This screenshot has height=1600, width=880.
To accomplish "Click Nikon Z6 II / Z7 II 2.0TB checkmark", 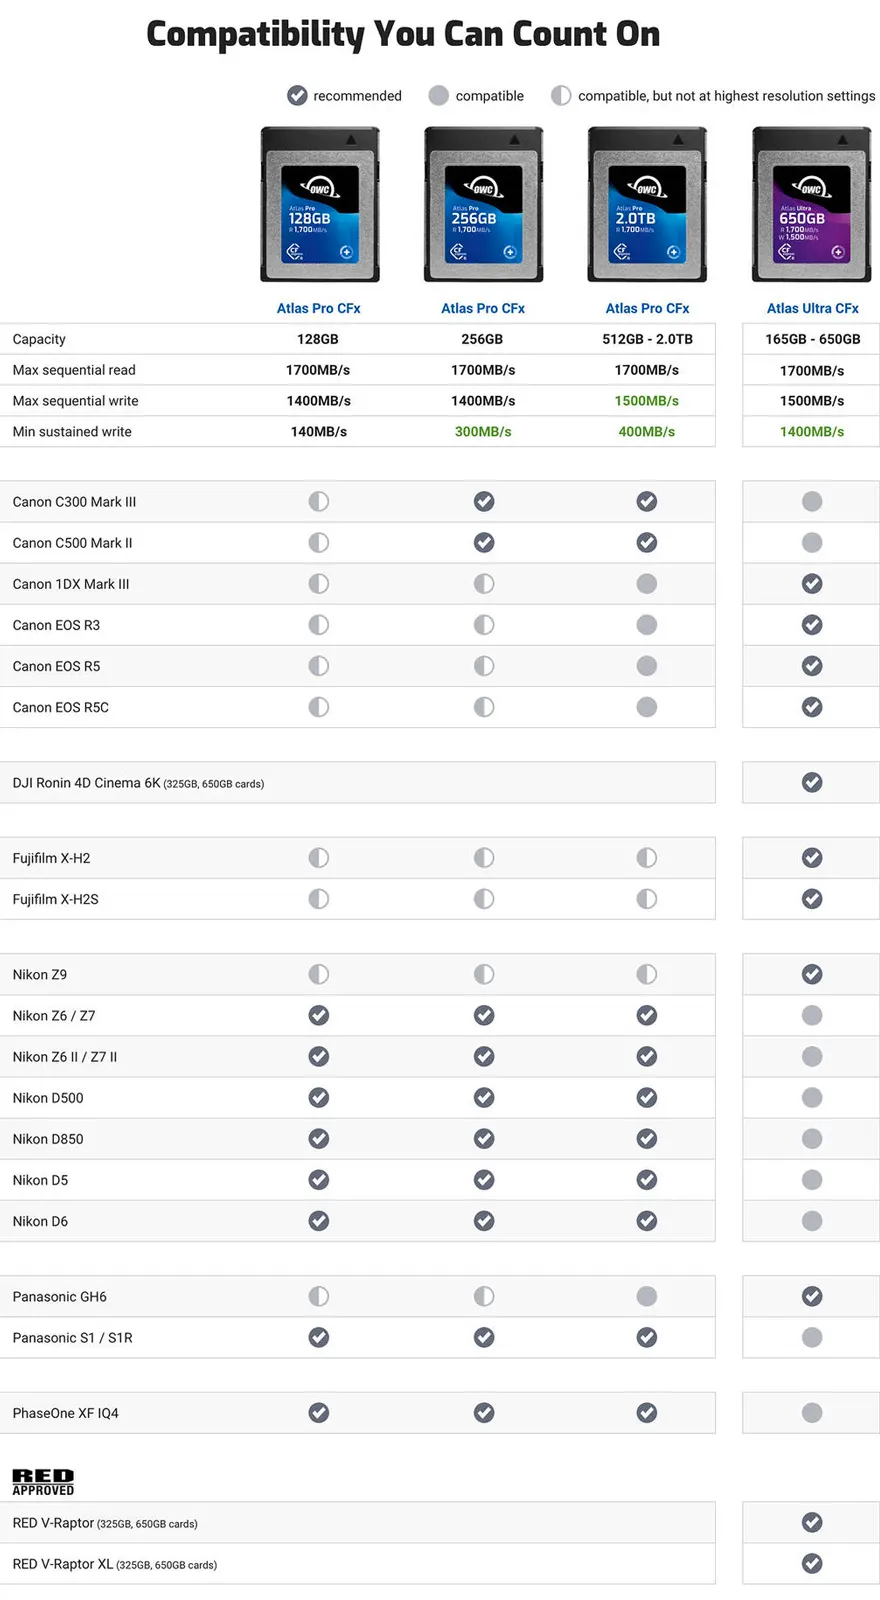I will (647, 1056).
